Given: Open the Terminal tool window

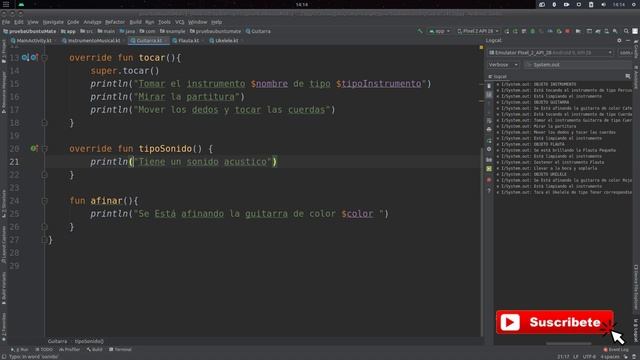Looking at the screenshot, I should [x=120, y=350].
